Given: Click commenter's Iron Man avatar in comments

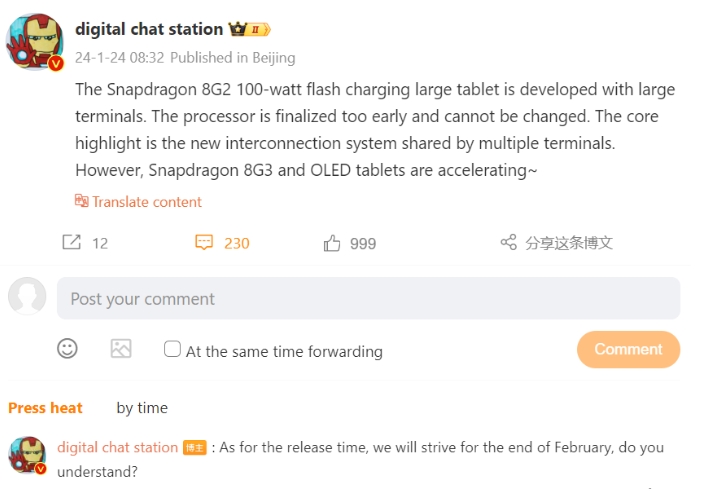Looking at the screenshot, I should tap(27, 455).
